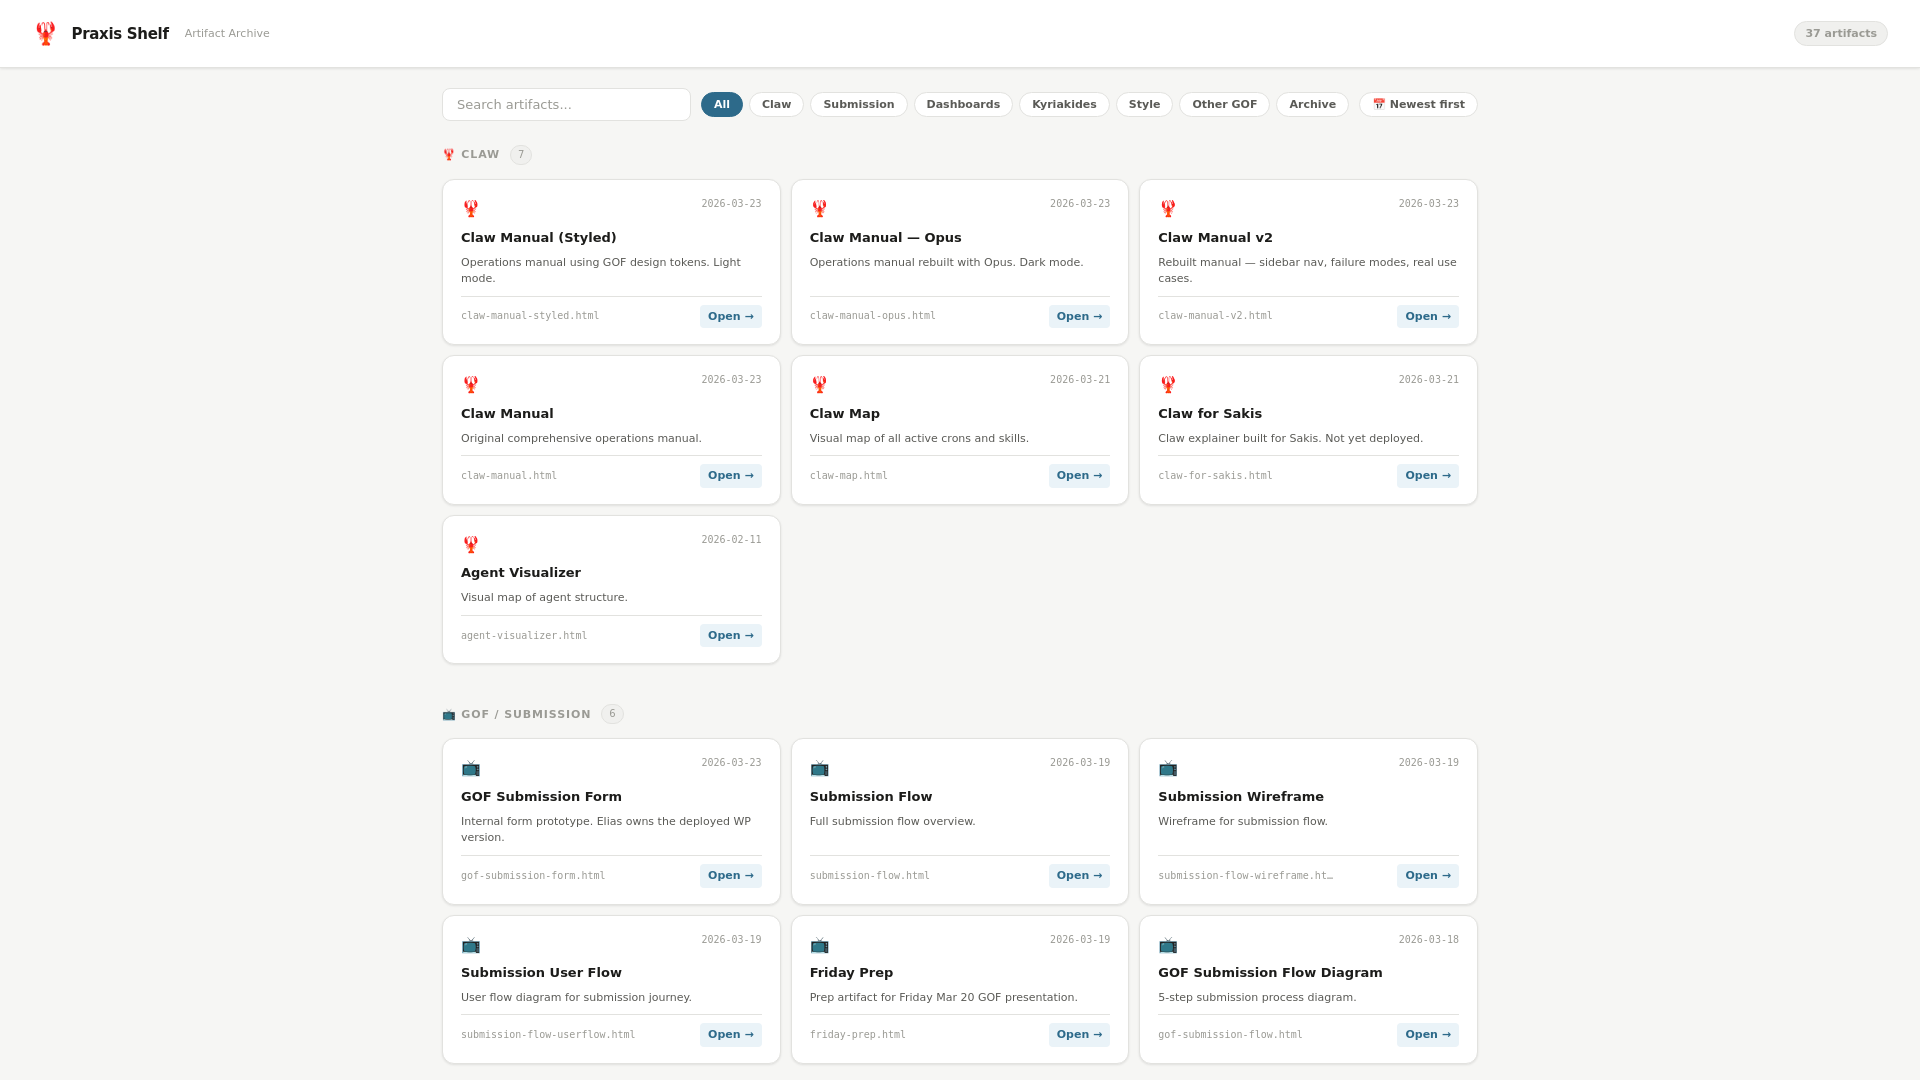Select the All filter
The width and height of the screenshot is (1920, 1080).
[722, 105]
